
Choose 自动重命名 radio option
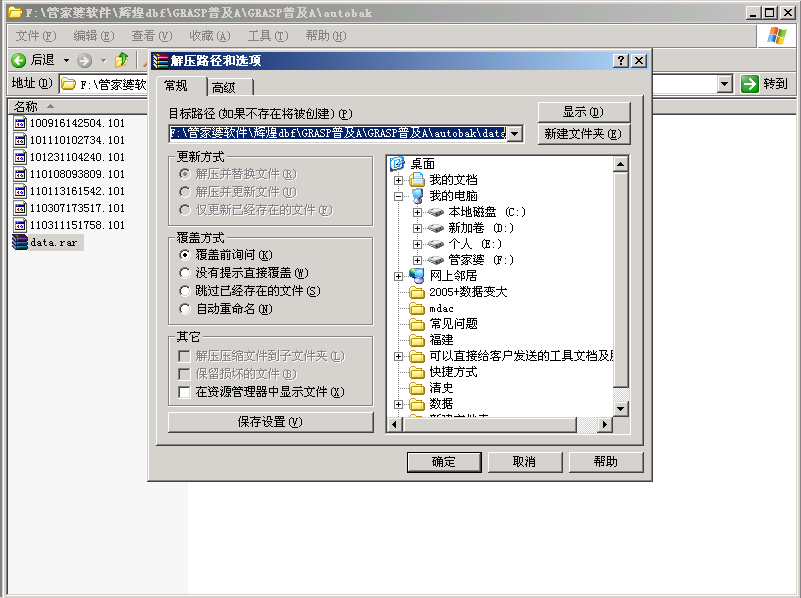(185, 309)
